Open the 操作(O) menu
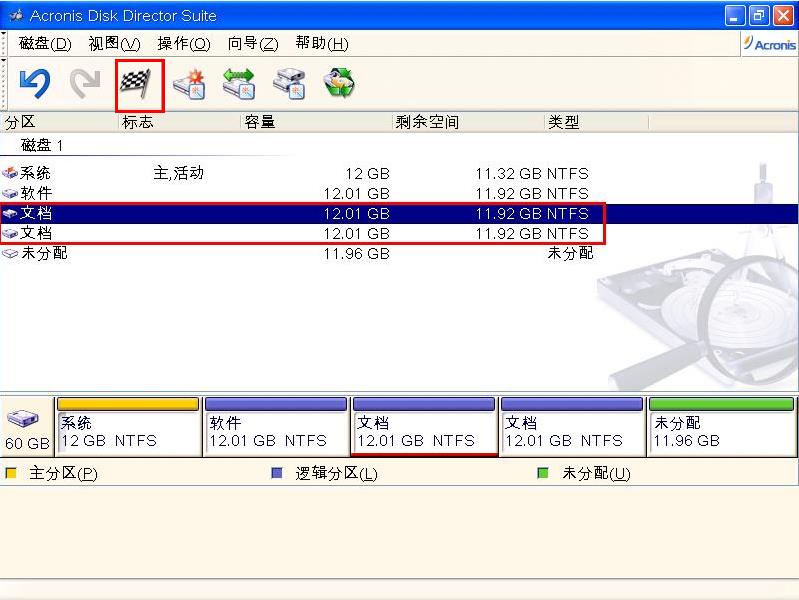The width and height of the screenshot is (799, 600). [184, 44]
